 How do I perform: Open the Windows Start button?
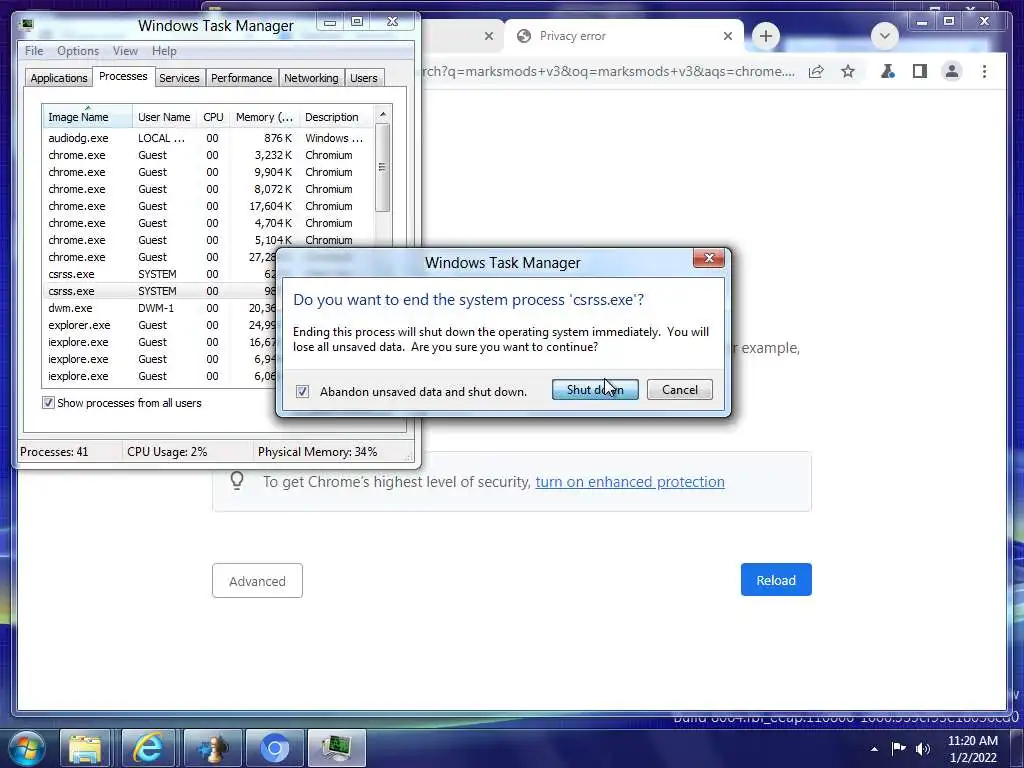coord(27,748)
